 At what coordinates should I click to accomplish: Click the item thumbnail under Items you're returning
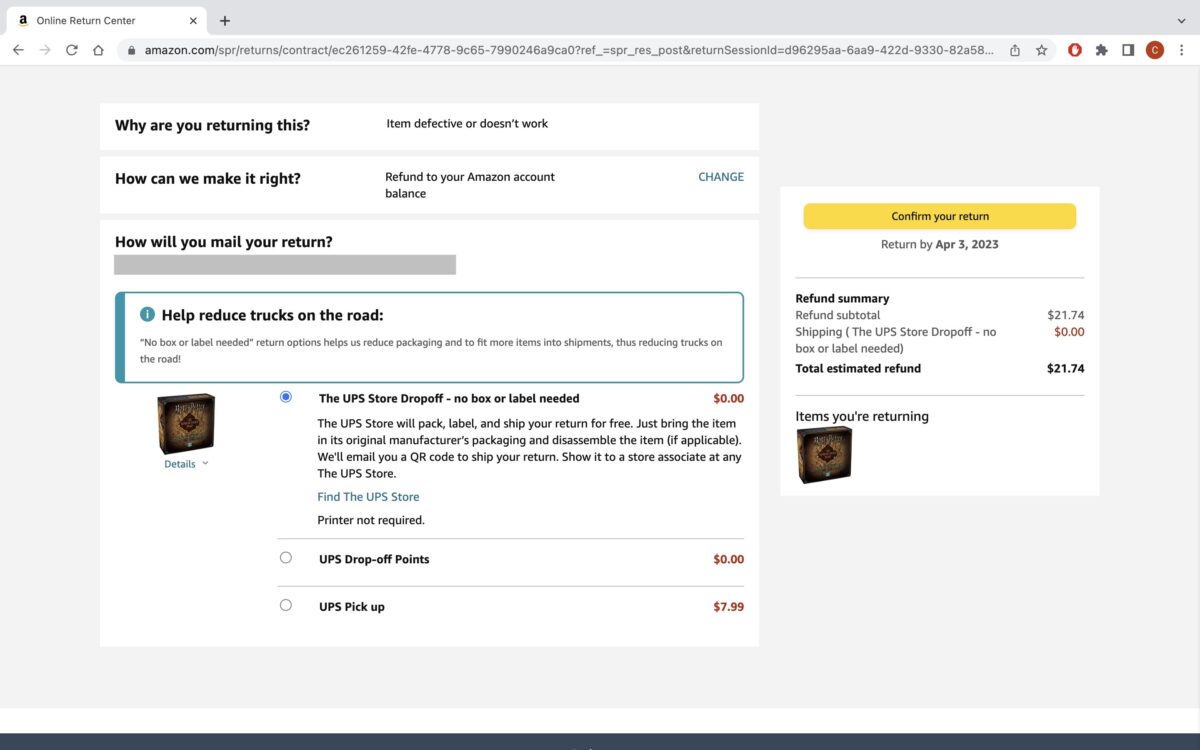824,455
